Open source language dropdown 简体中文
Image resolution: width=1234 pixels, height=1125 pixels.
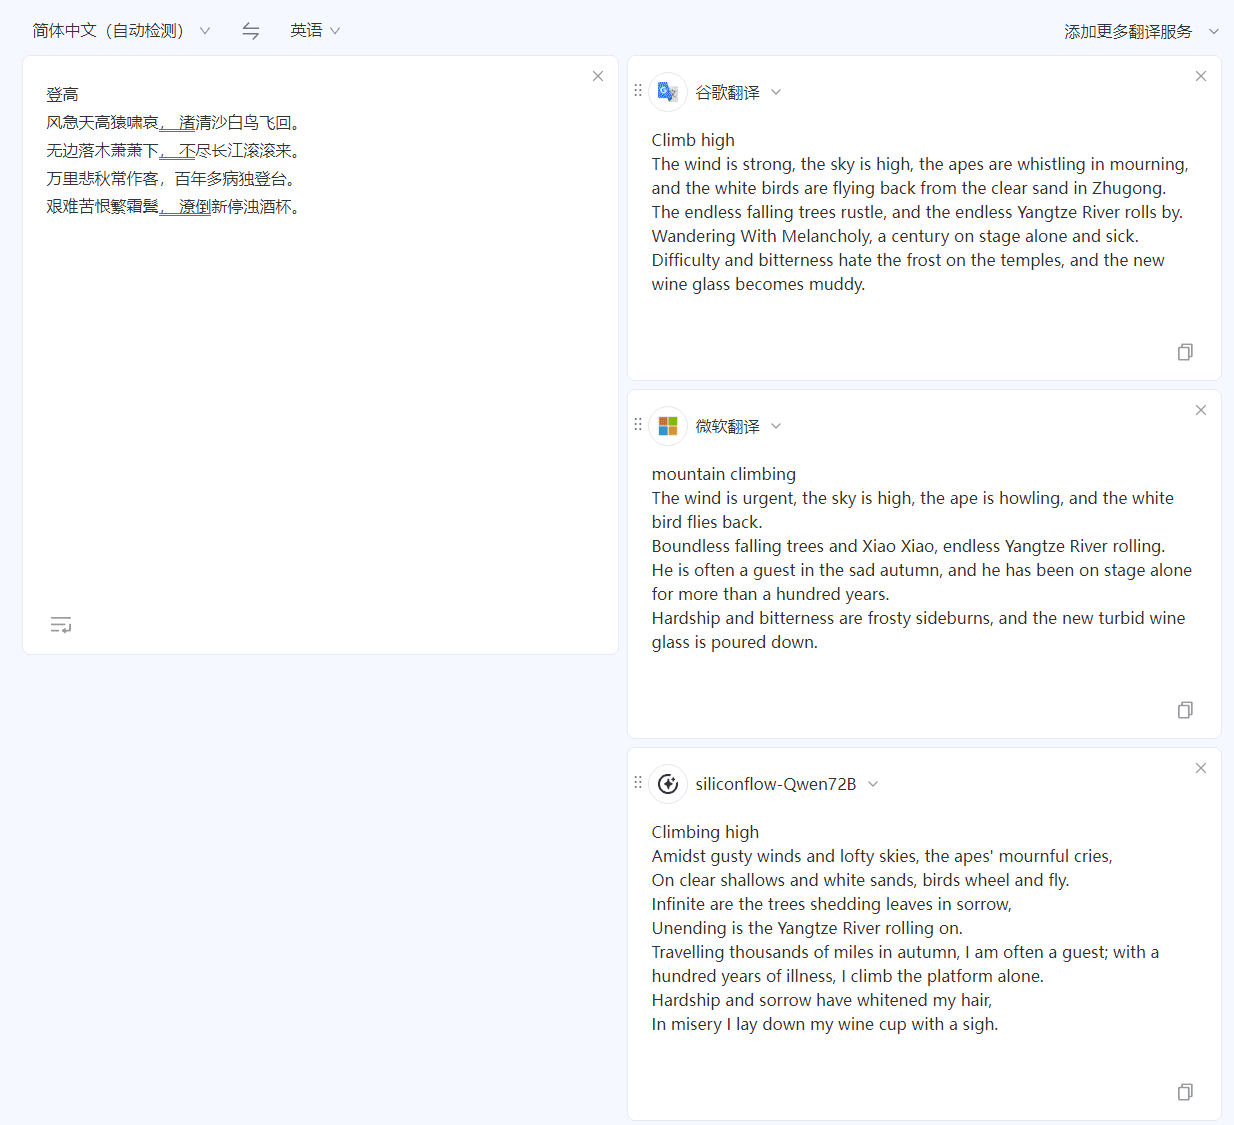coord(121,31)
